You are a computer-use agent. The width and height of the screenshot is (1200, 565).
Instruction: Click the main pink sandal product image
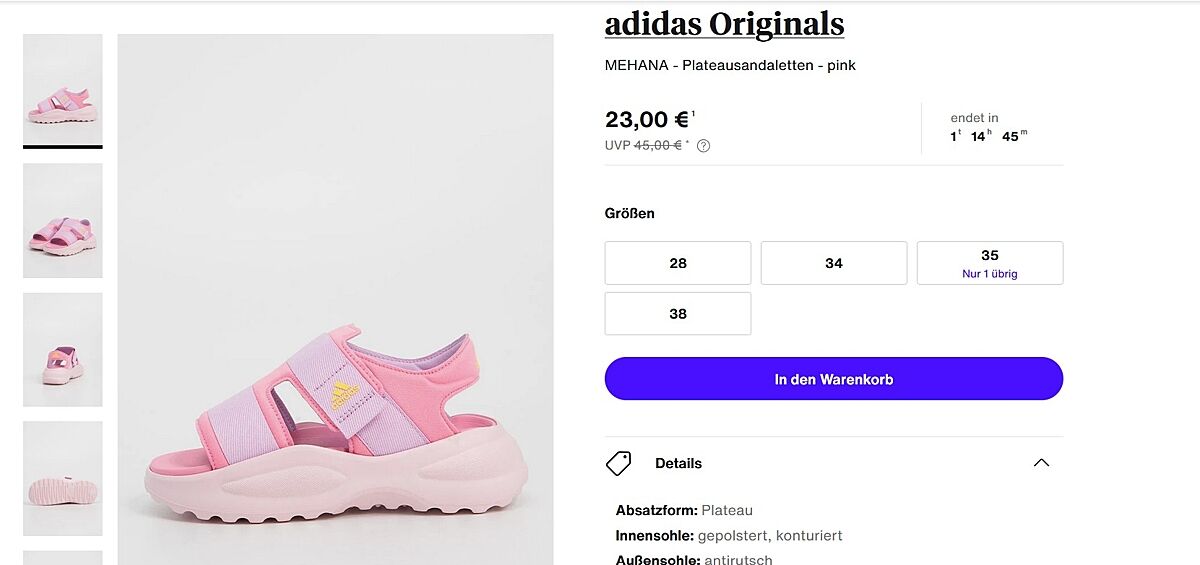[335, 300]
